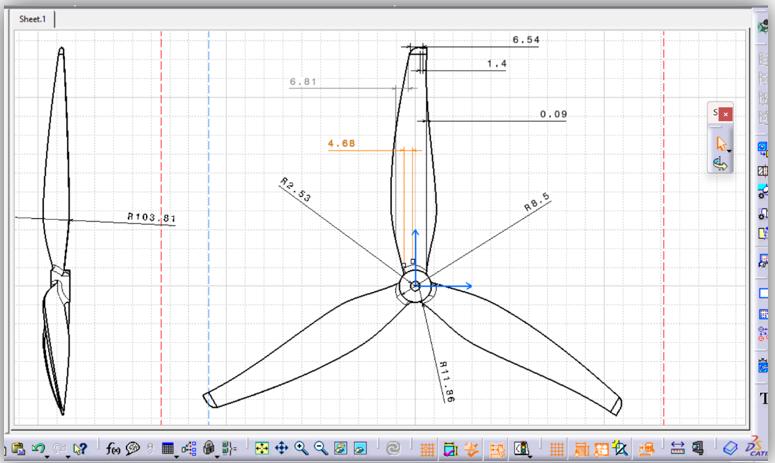Click the orange tiled views icon
The image size is (775, 463).
pyautogui.click(x=602, y=450)
